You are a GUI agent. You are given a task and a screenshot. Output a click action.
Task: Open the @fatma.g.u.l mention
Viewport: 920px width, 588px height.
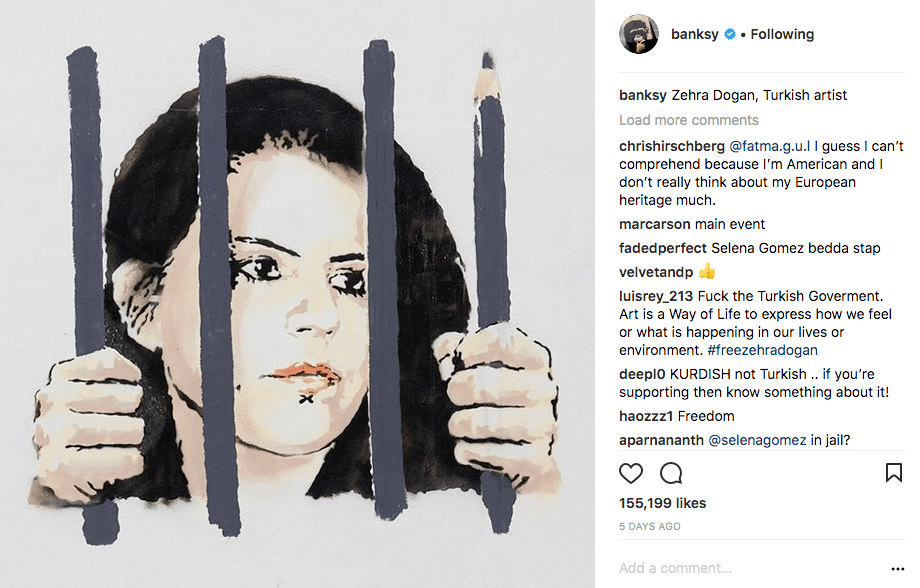(x=769, y=146)
